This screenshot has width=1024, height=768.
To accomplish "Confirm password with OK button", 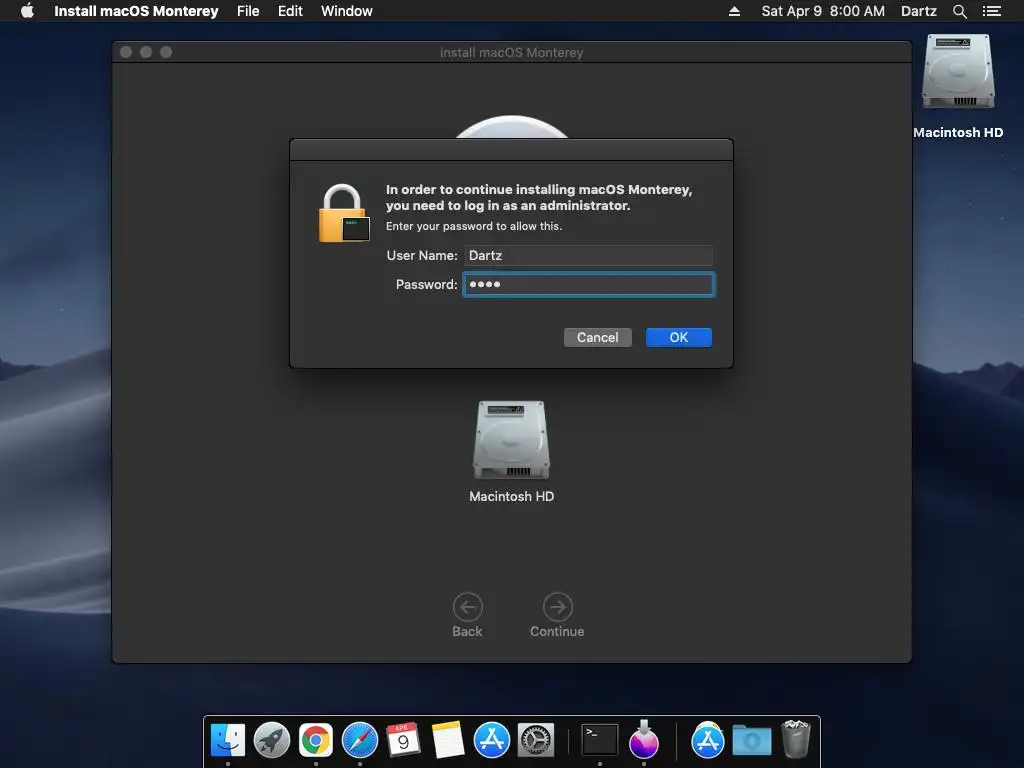I will [679, 338].
